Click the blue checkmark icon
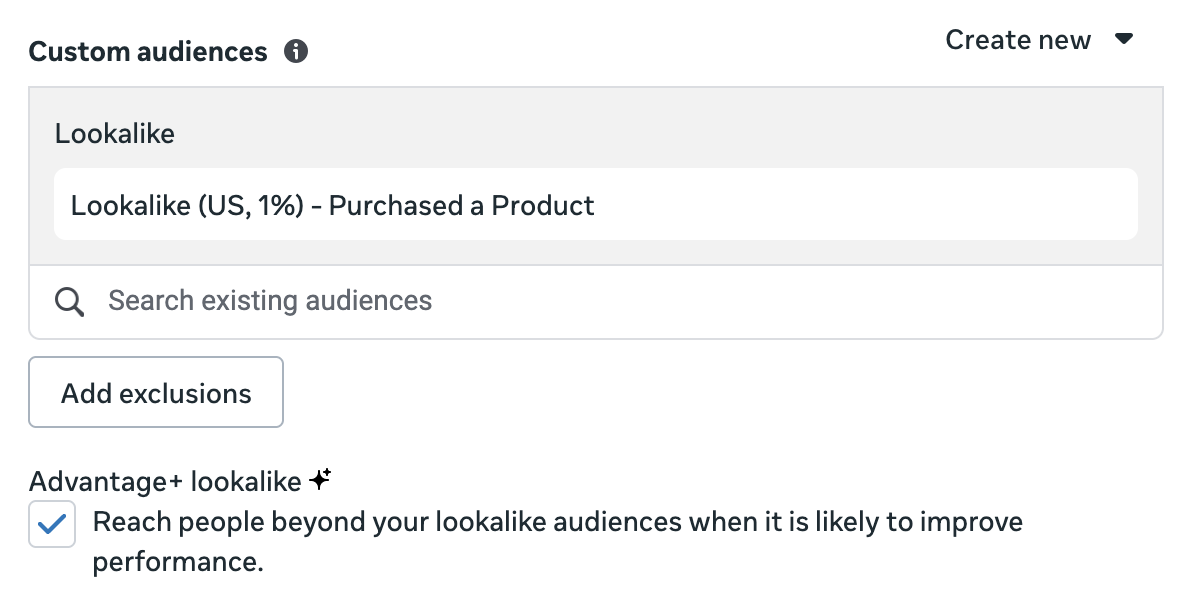 tap(52, 523)
